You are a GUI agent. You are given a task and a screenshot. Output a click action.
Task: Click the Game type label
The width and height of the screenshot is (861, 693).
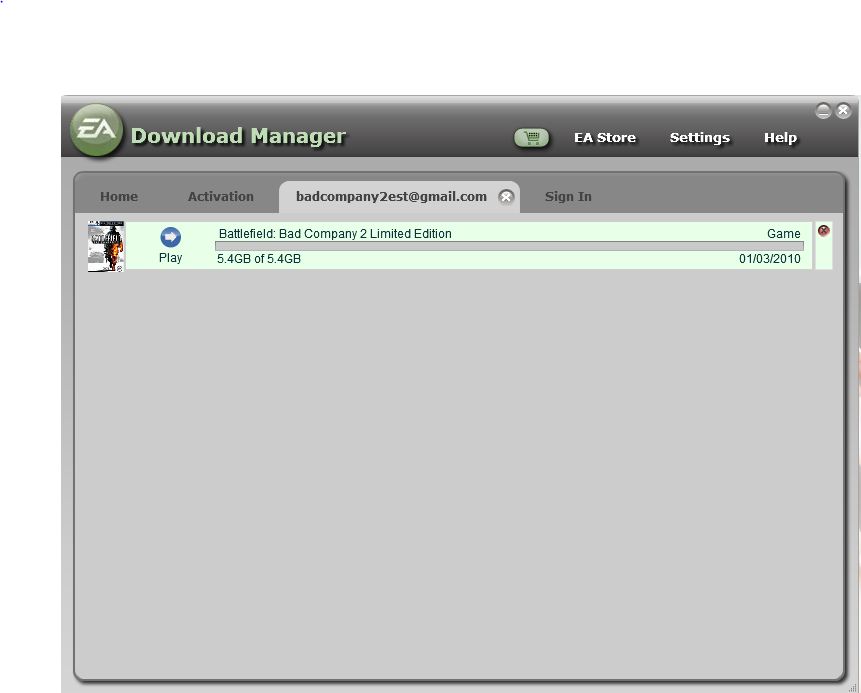[x=784, y=234]
